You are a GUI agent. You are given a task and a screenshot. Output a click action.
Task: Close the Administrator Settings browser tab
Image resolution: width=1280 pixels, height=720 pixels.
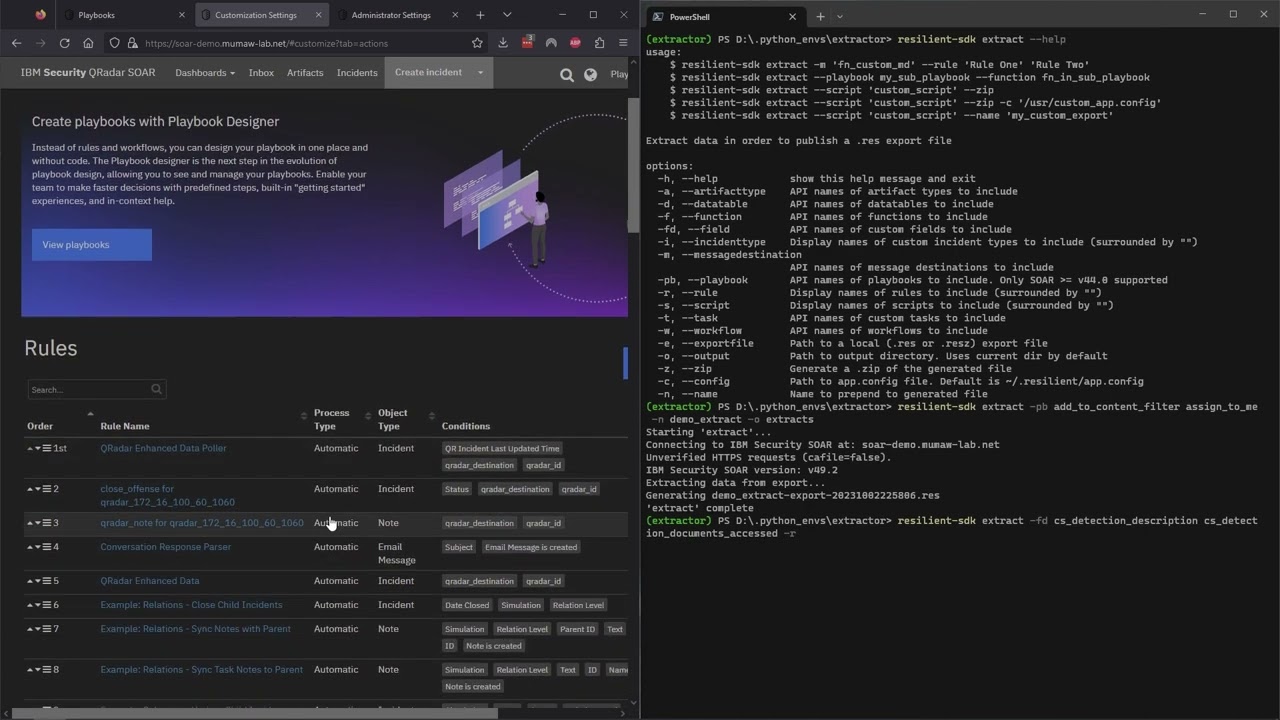[454, 15]
